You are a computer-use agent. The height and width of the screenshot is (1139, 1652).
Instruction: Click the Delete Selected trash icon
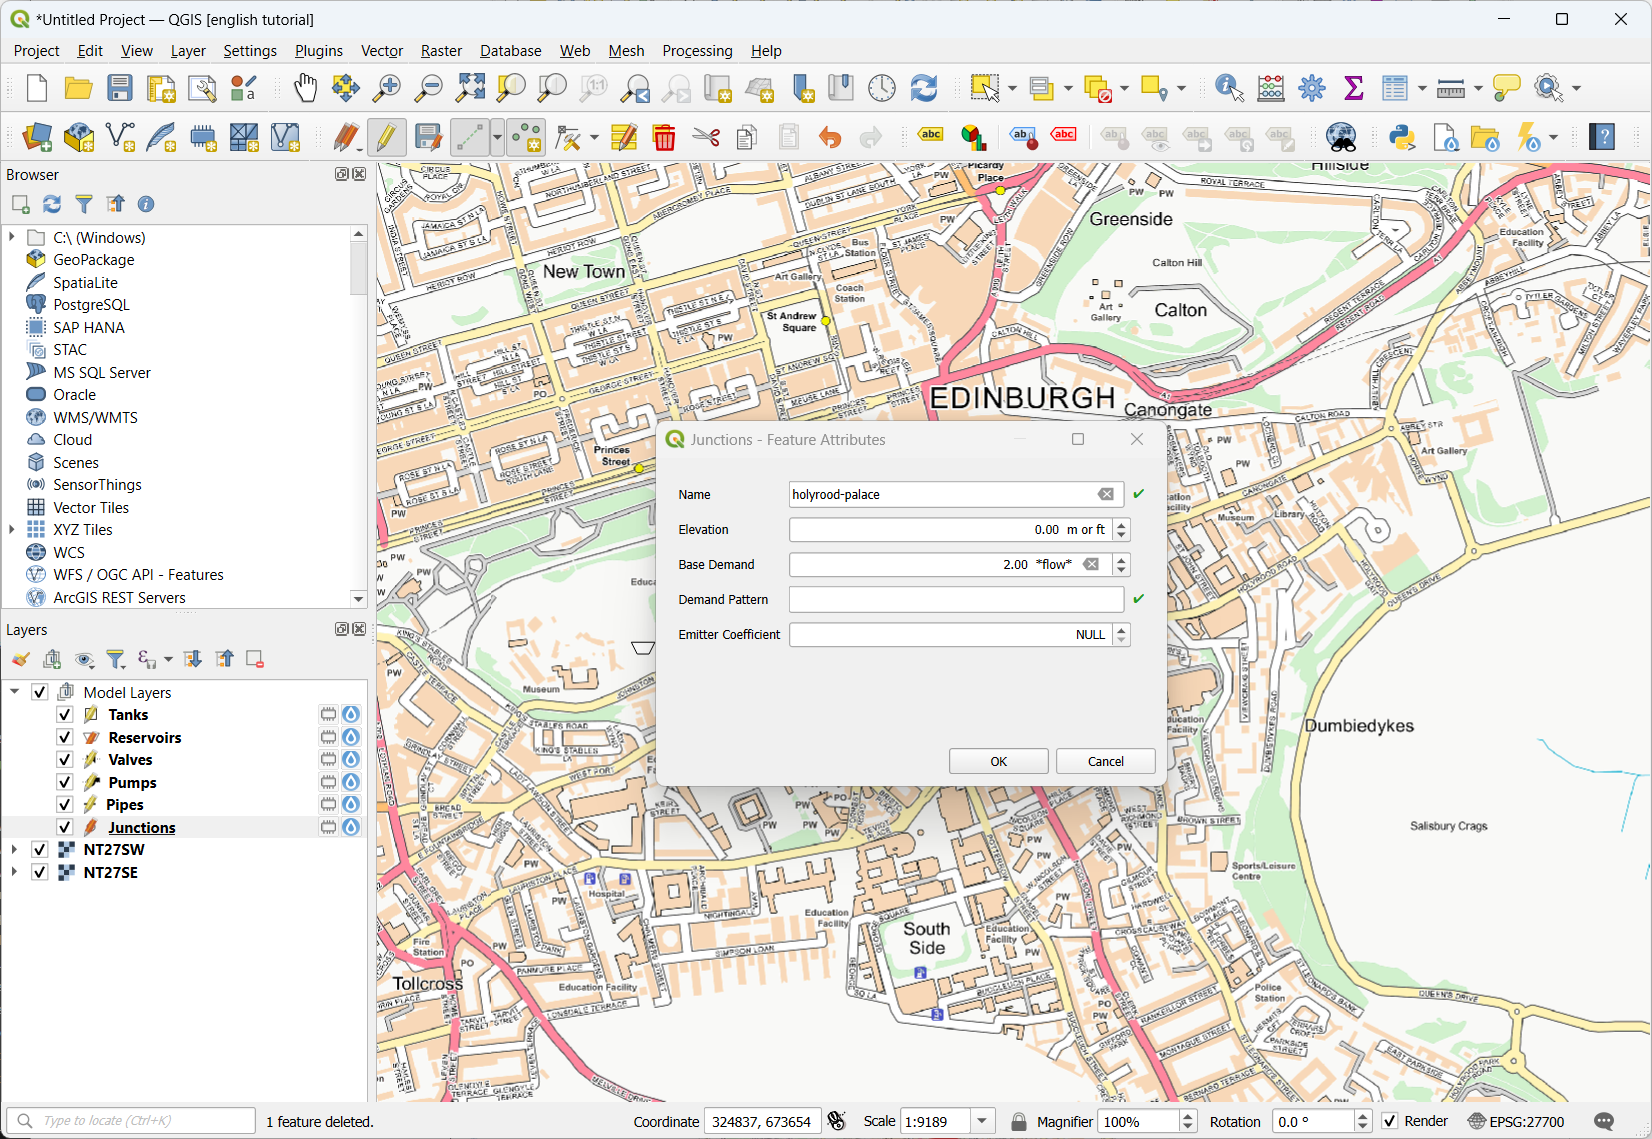click(x=664, y=137)
